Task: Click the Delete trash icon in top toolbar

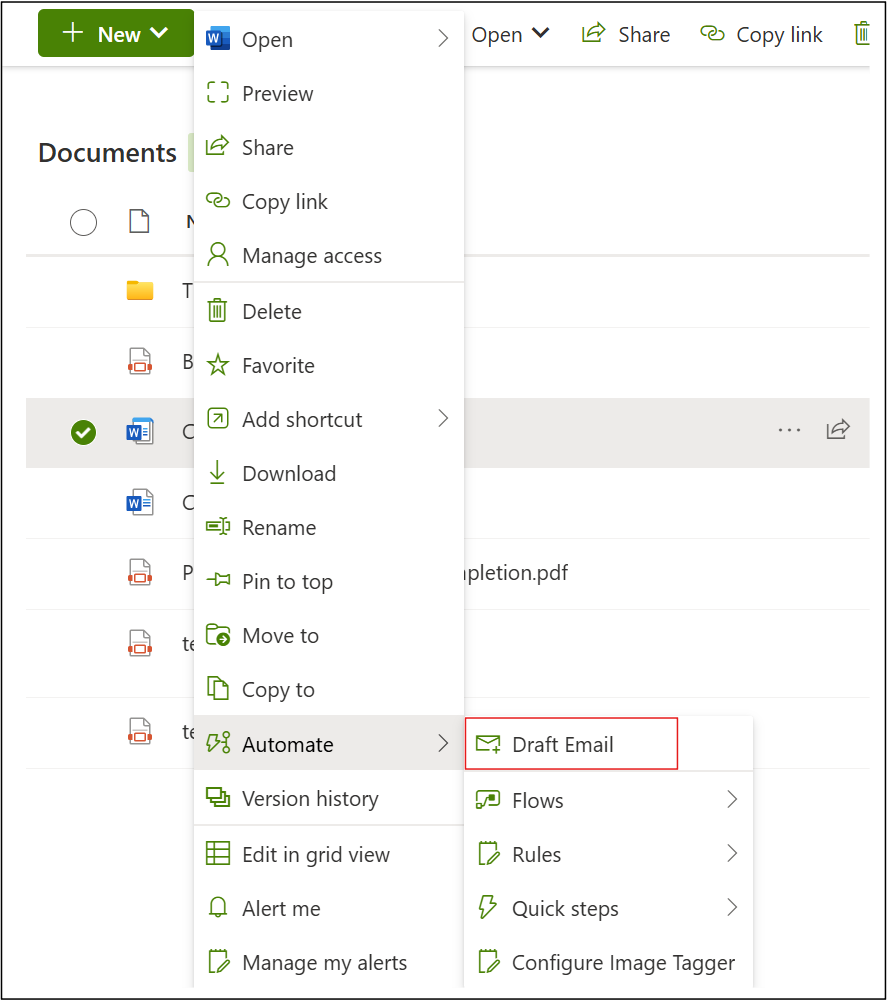Action: tap(862, 33)
